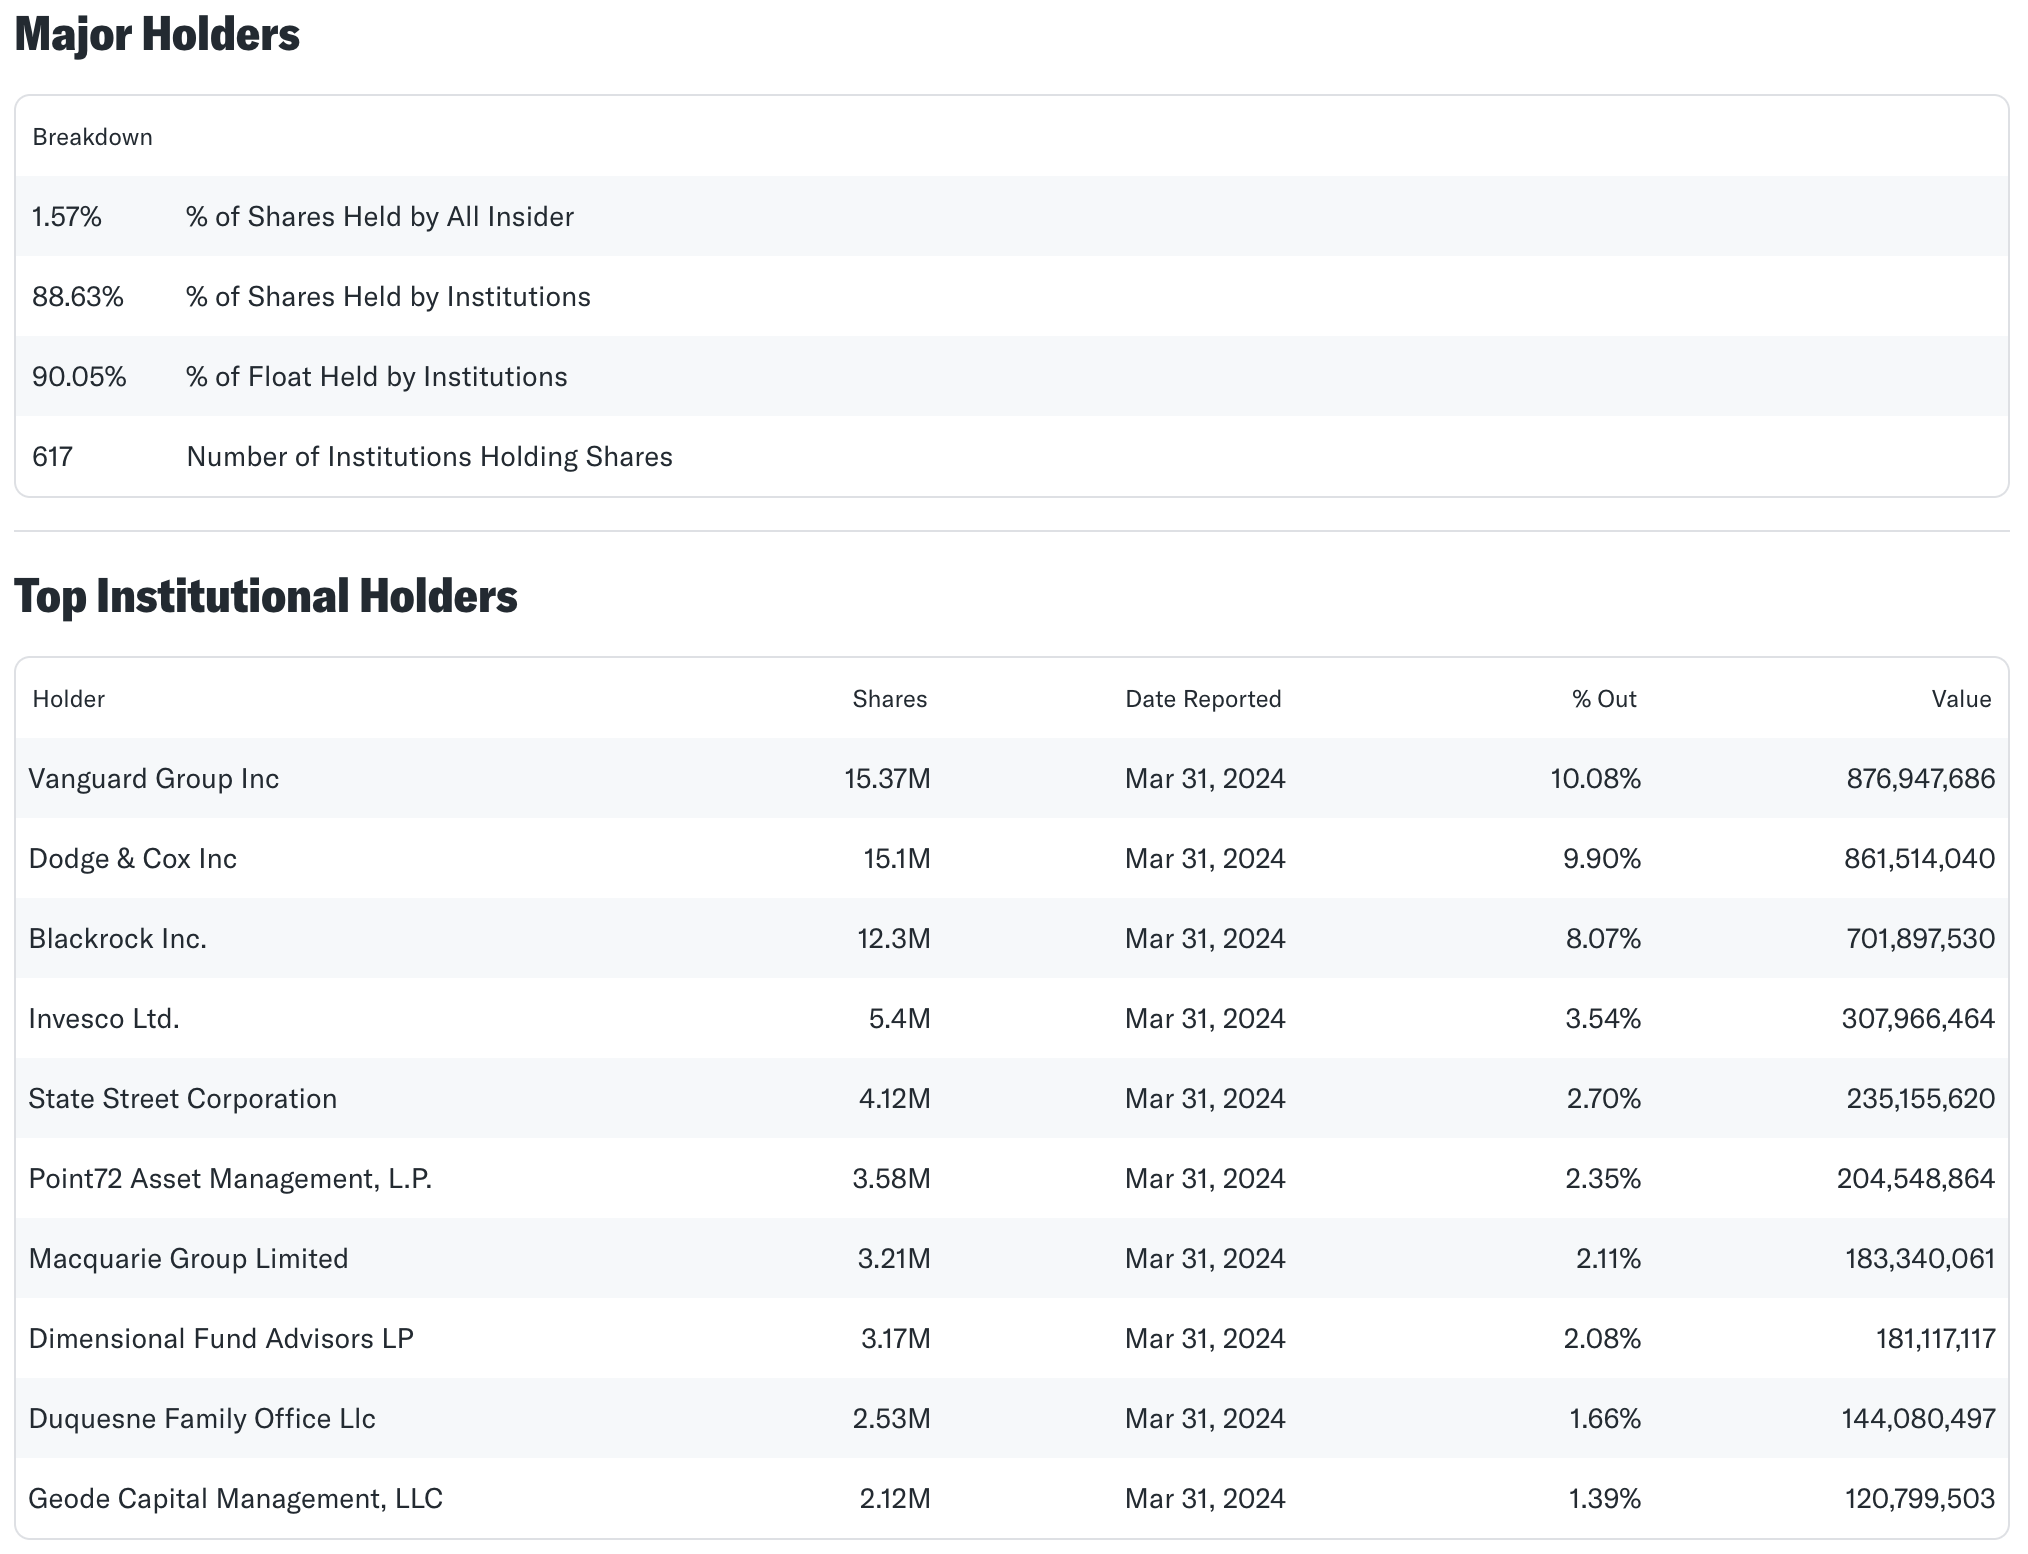Select the 2.35% out cell

(x=1603, y=1179)
